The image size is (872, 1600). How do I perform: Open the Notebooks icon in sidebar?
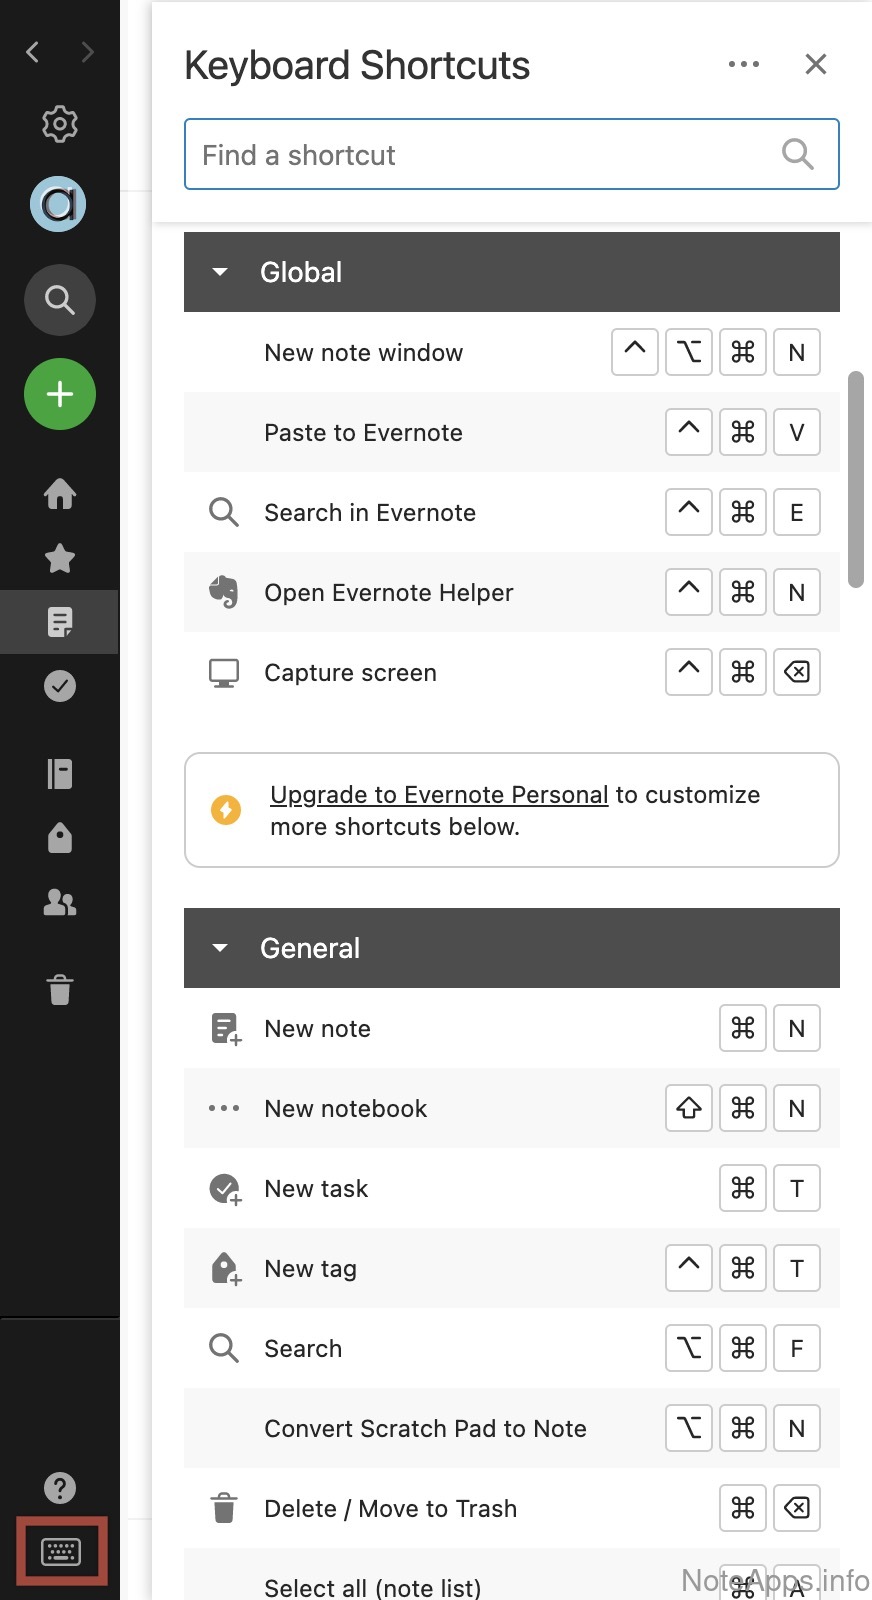click(60, 774)
